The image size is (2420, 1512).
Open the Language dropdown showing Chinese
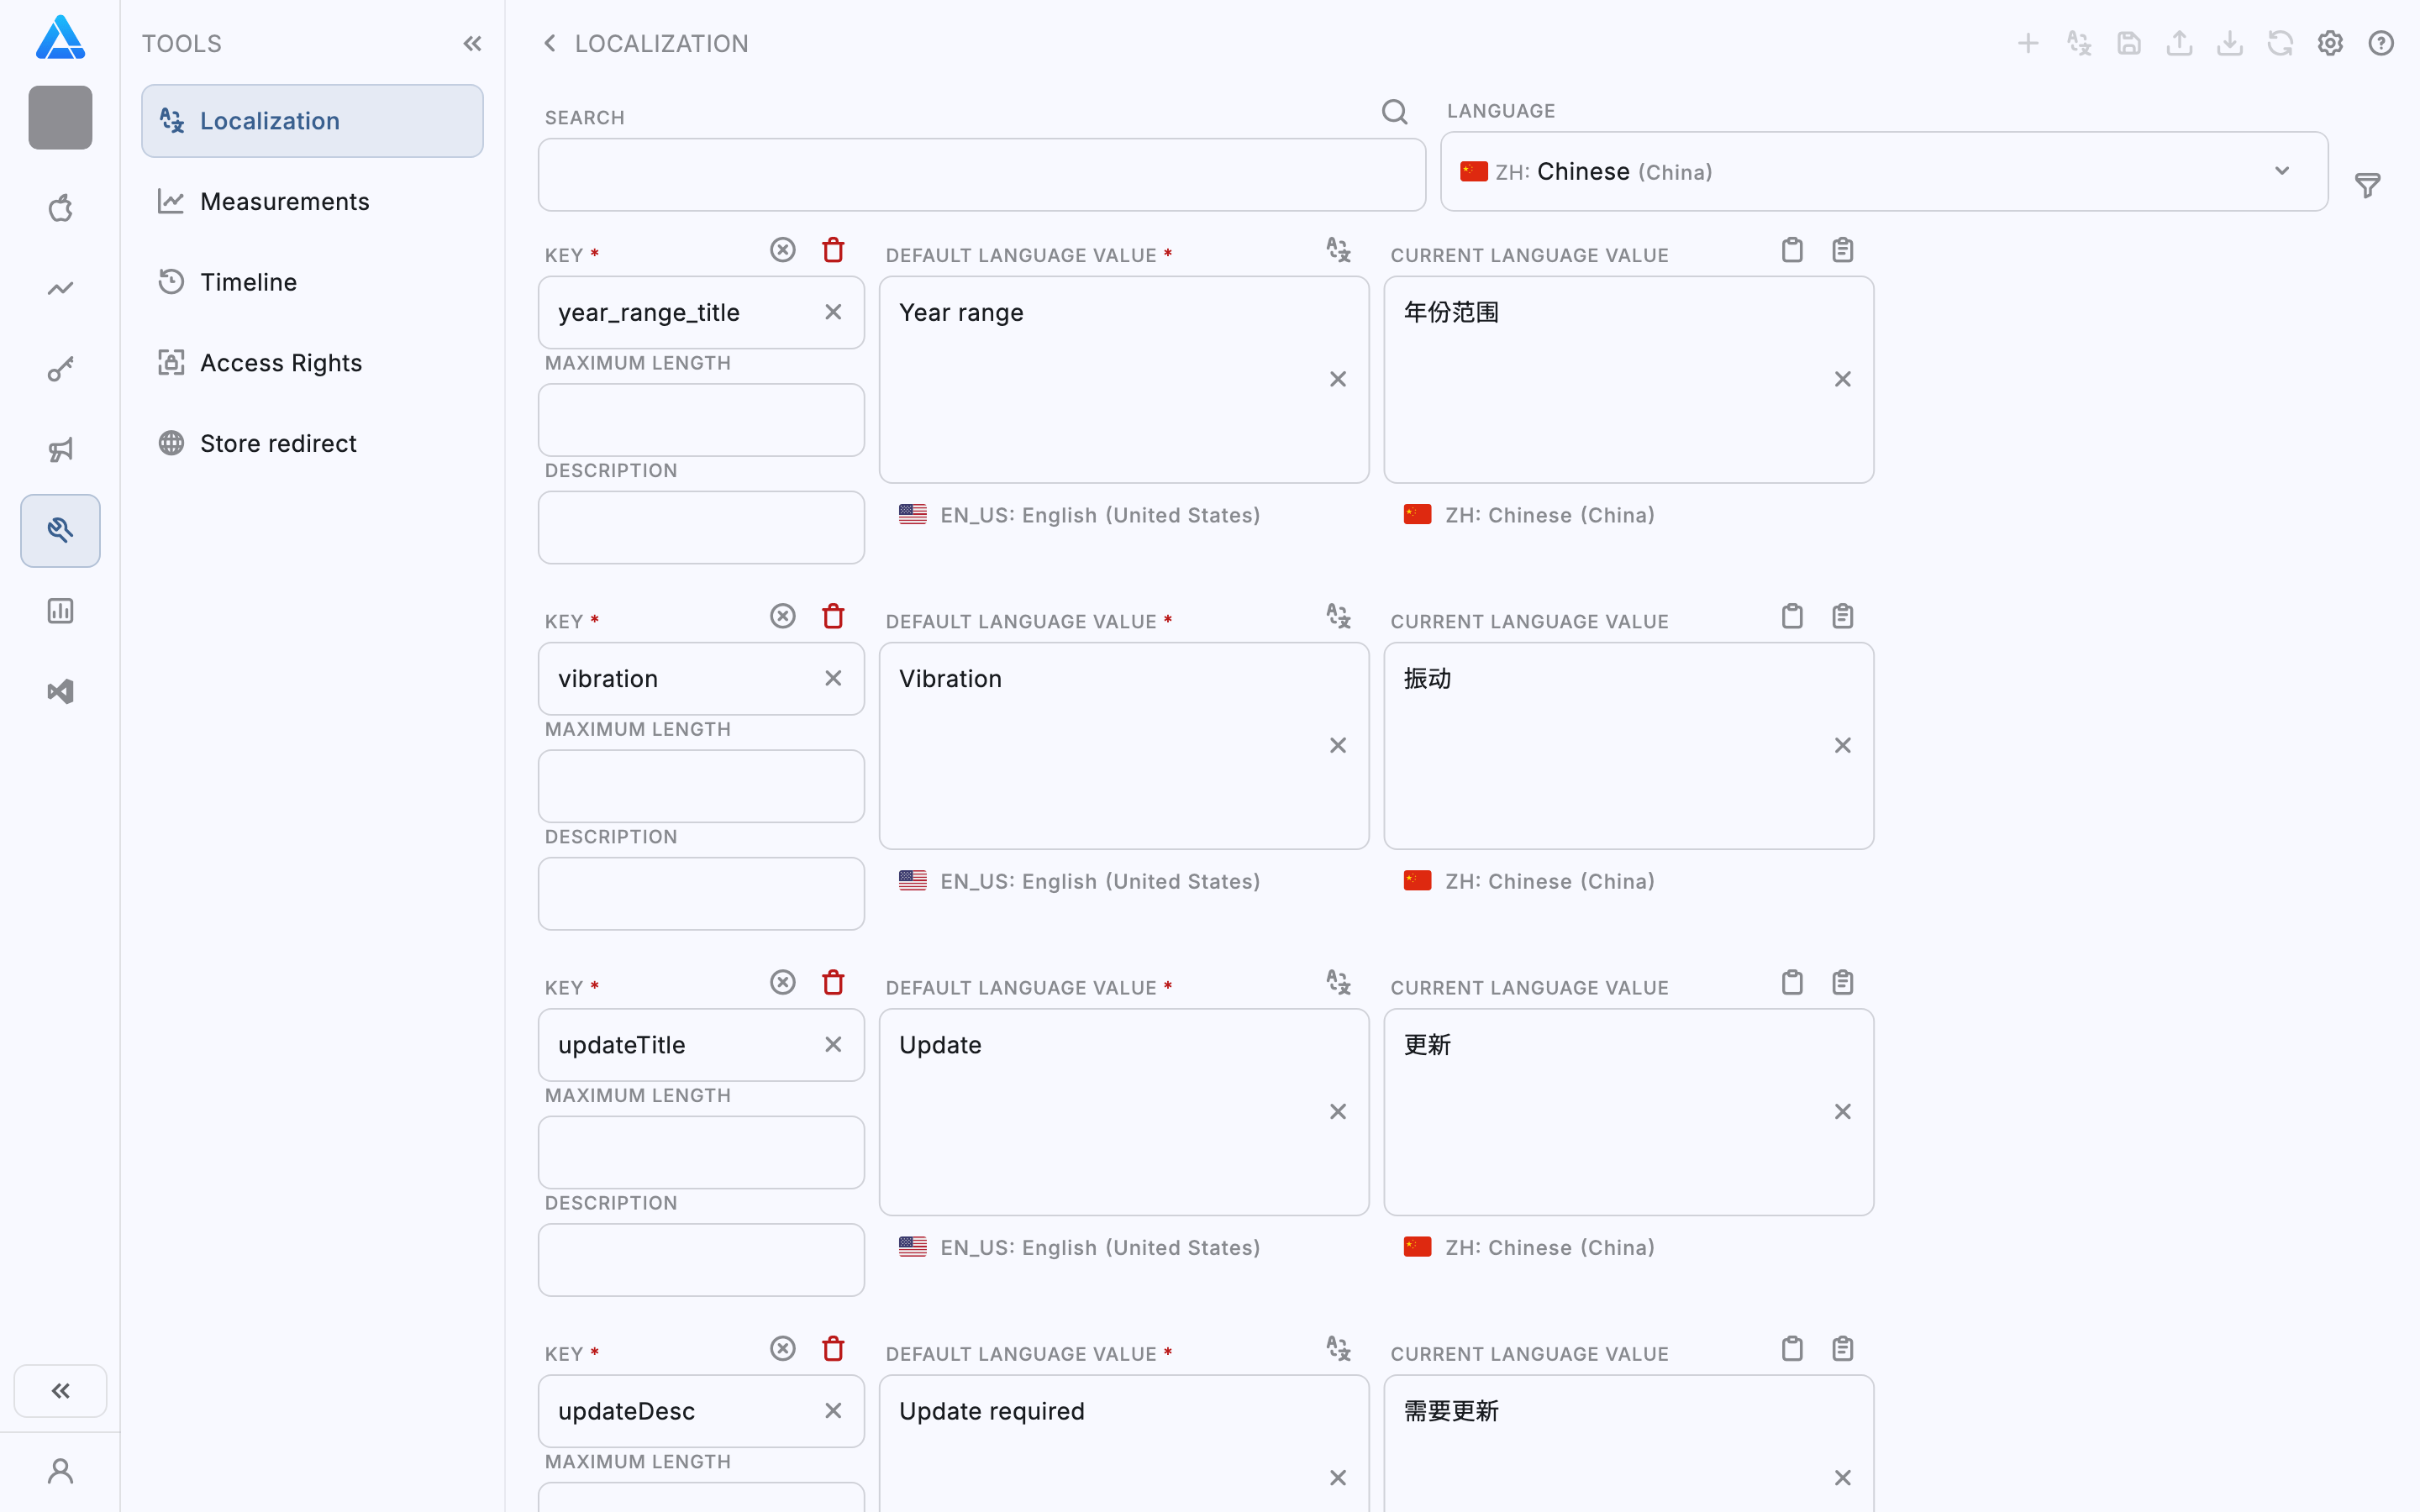pyautogui.click(x=1883, y=171)
